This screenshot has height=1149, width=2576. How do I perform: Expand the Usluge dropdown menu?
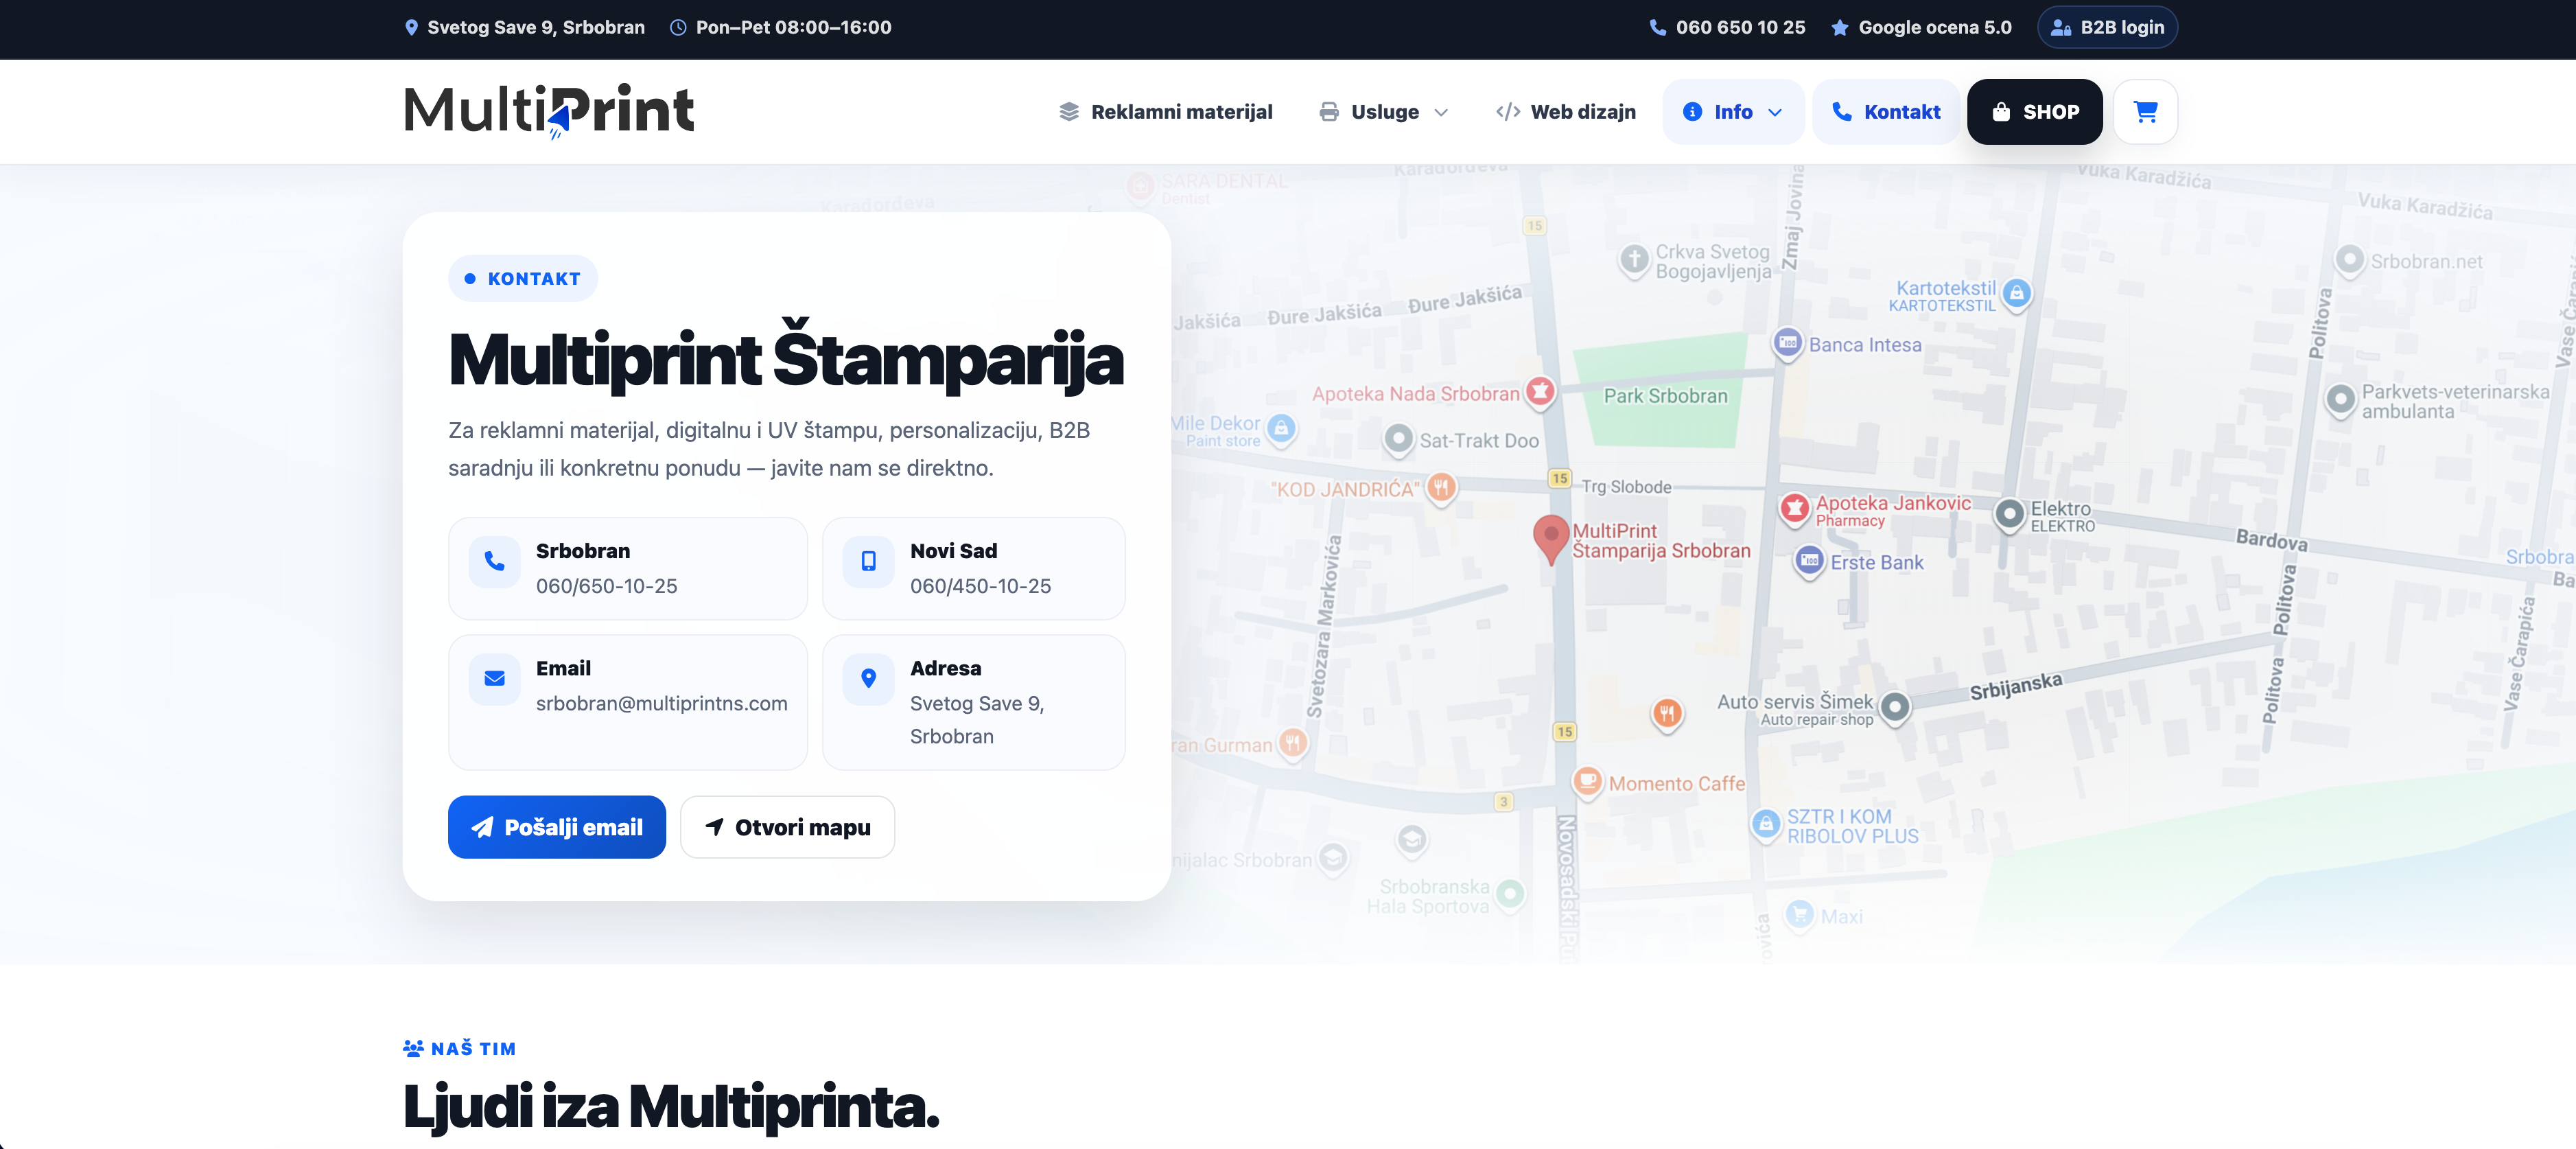coord(1384,112)
